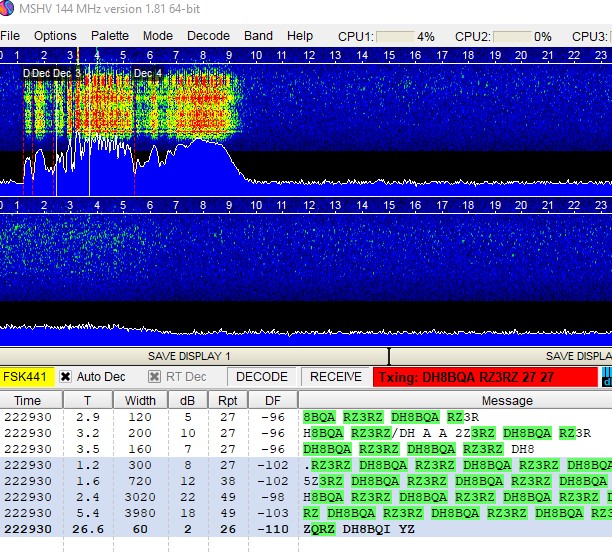612x553 pixels.
Task: Open the Help menu
Action: tap(300, 36)
